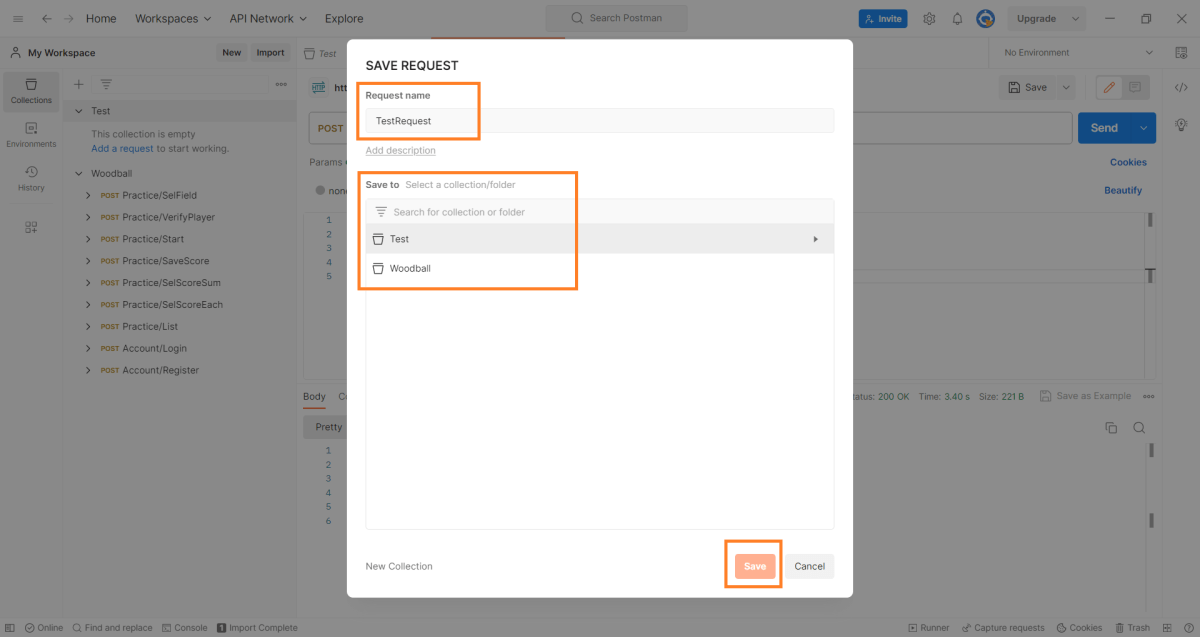The height and width of the screenshot is (637, 1200).
Task: Click the Add description link
Action: 400,151
